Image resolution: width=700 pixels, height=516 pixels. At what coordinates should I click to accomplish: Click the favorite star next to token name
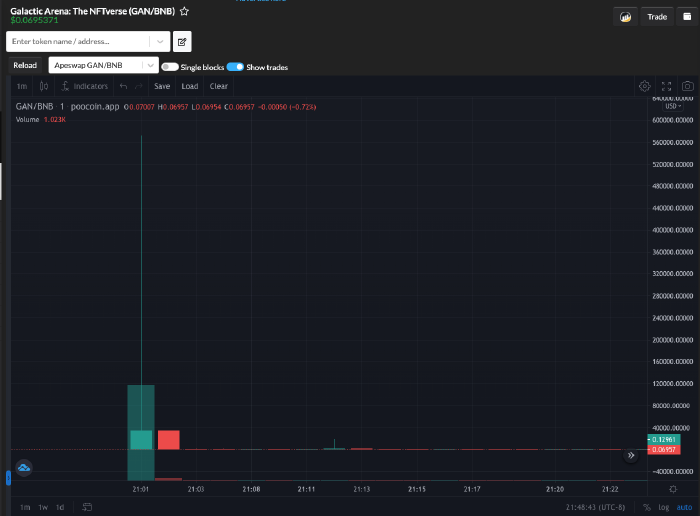coord(184,10)
